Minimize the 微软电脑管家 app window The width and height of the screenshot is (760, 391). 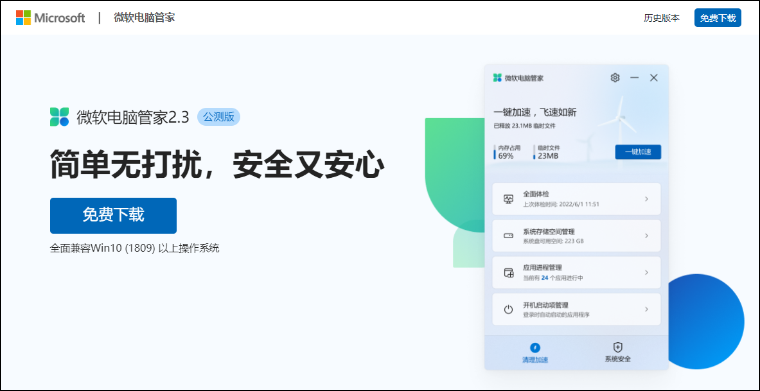[634, 78]
